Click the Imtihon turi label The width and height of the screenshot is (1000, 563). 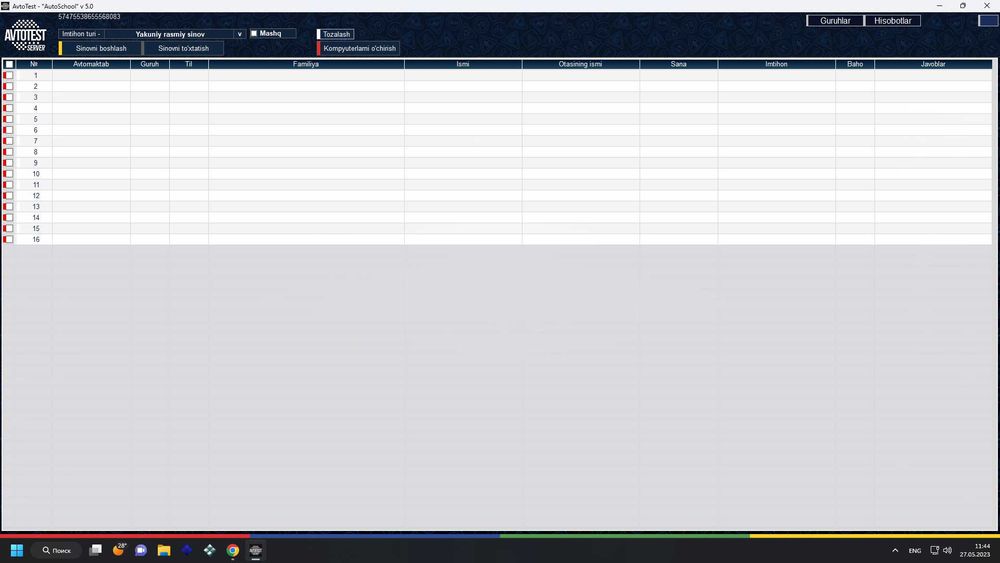[x=82, y=34]
